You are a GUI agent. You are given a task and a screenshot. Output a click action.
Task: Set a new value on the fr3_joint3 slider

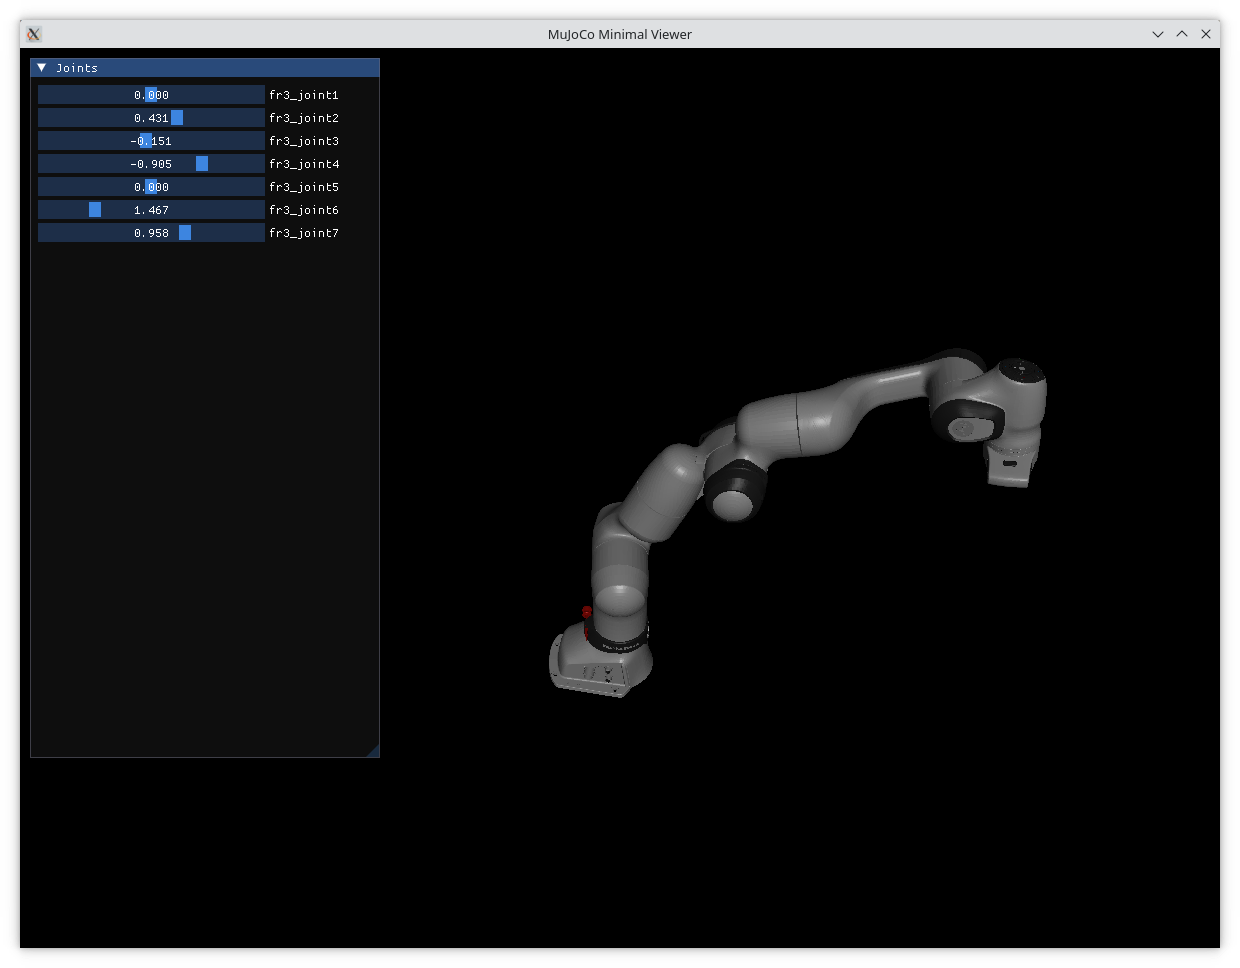coord(146,140)
